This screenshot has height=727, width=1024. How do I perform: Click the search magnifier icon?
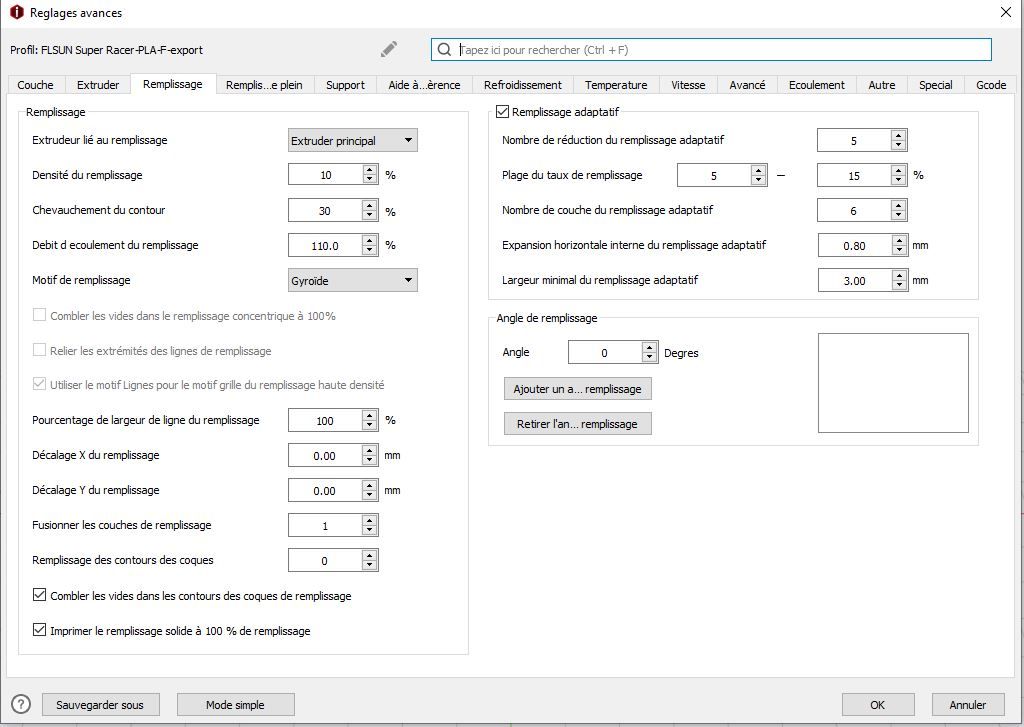pos(444,50)
